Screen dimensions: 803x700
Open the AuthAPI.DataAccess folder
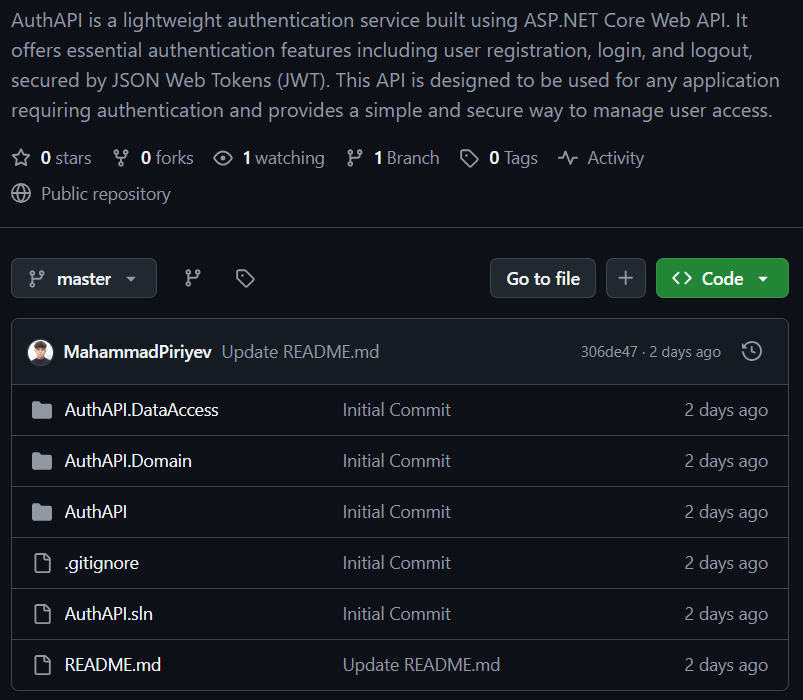(x=141, y=410)
